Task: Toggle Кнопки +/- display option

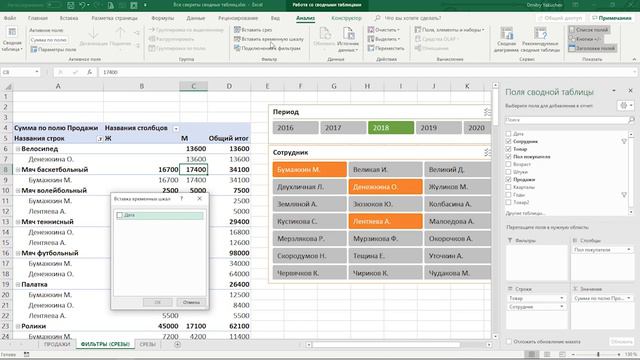Action: 586,39
